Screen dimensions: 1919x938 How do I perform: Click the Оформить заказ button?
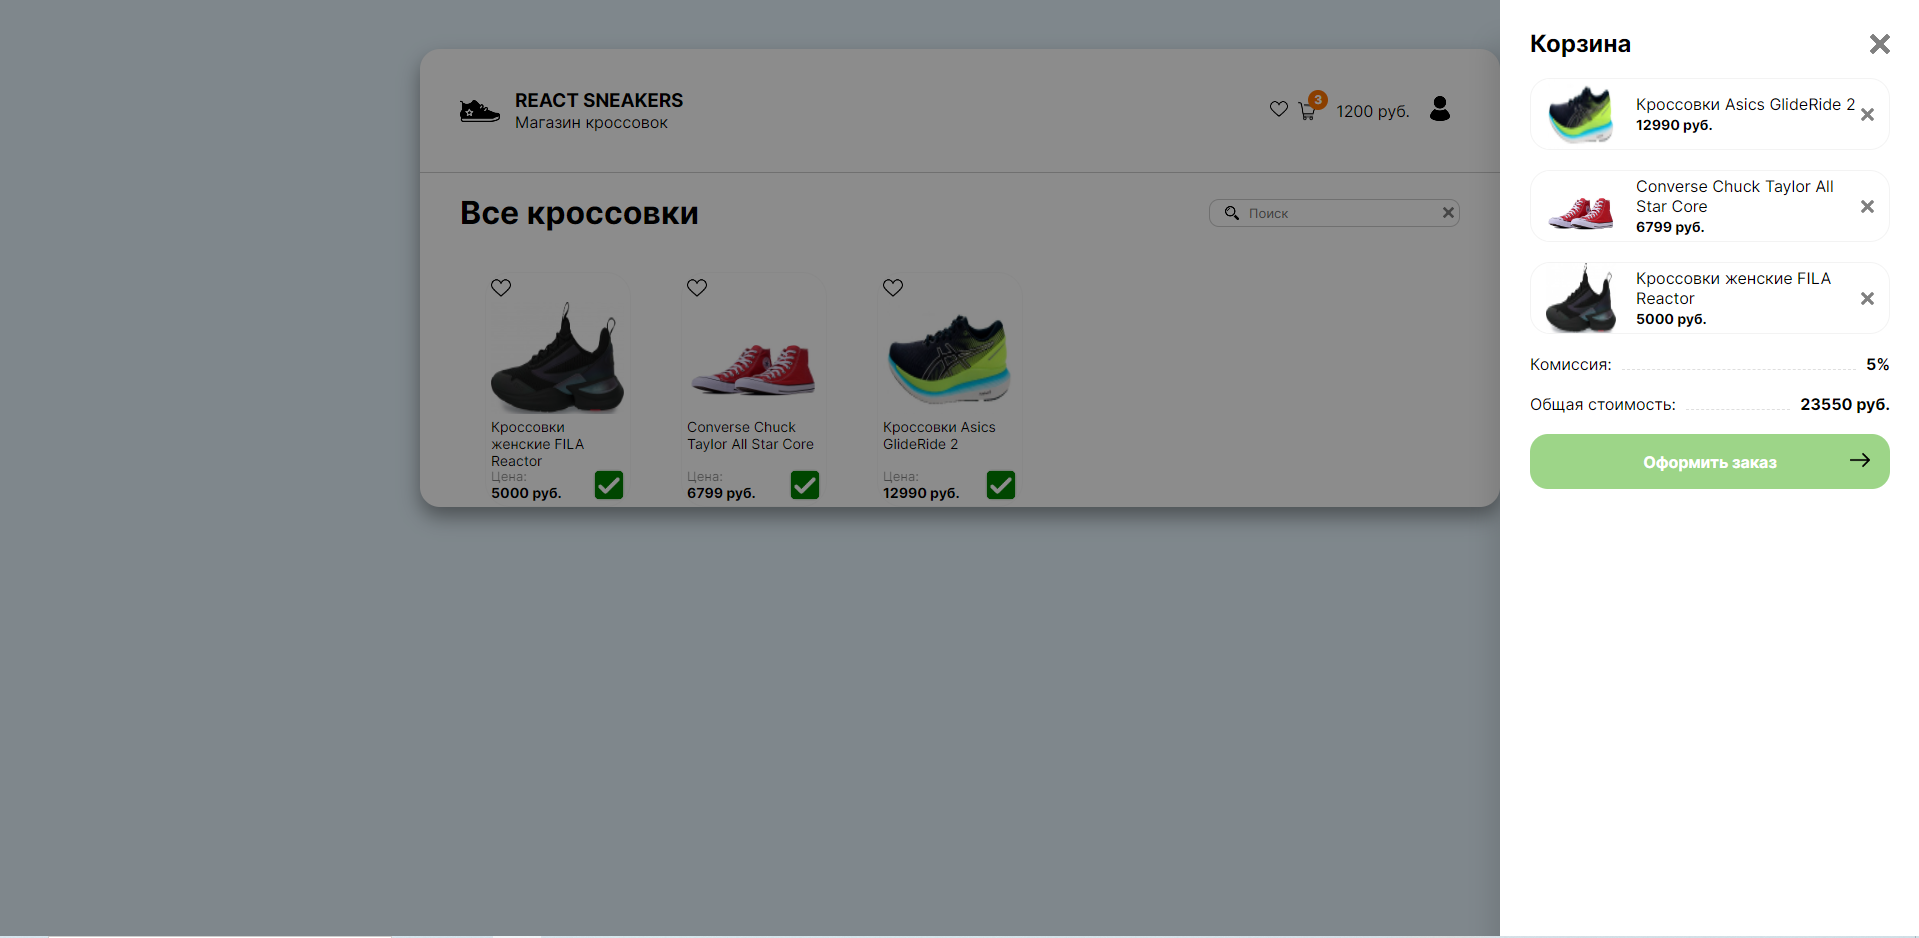1709,461
